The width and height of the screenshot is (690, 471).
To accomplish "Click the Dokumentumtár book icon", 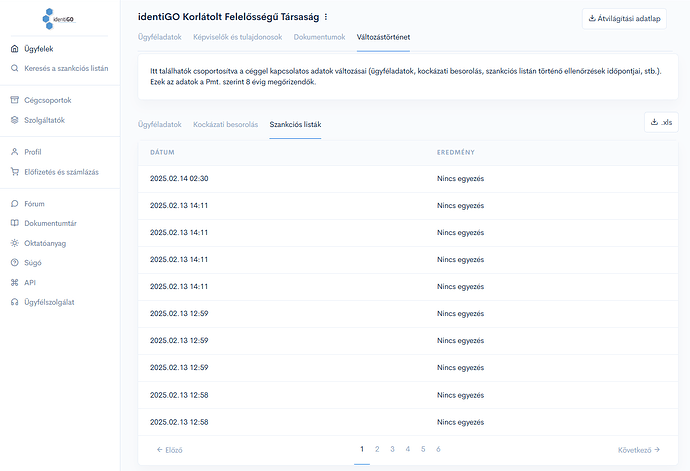I will pyautogui.click(x=15, y=223).
